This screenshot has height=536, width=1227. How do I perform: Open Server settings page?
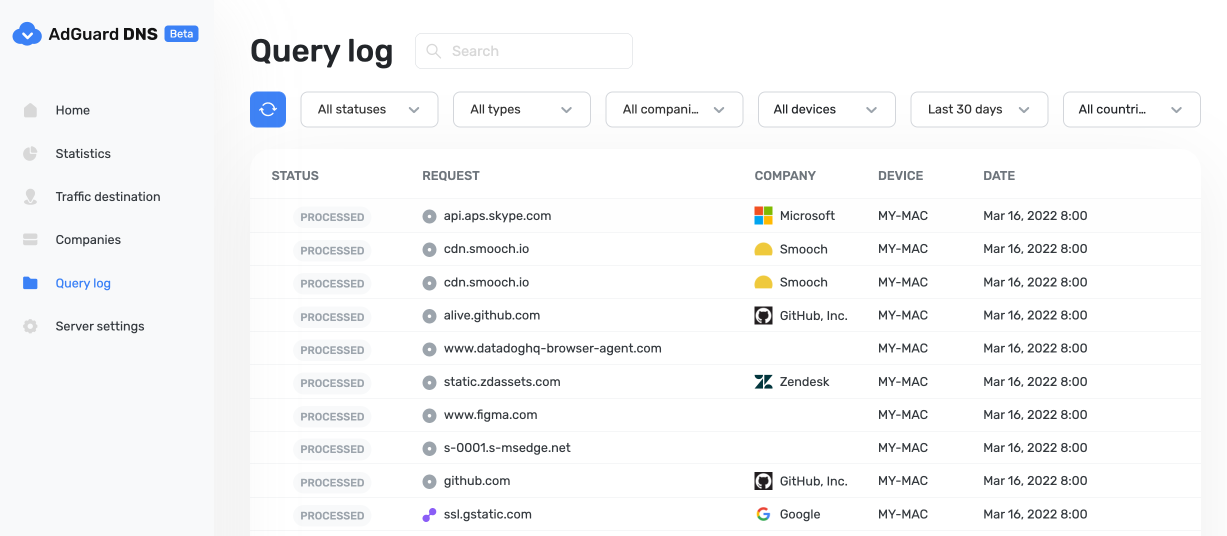[100, 326]
